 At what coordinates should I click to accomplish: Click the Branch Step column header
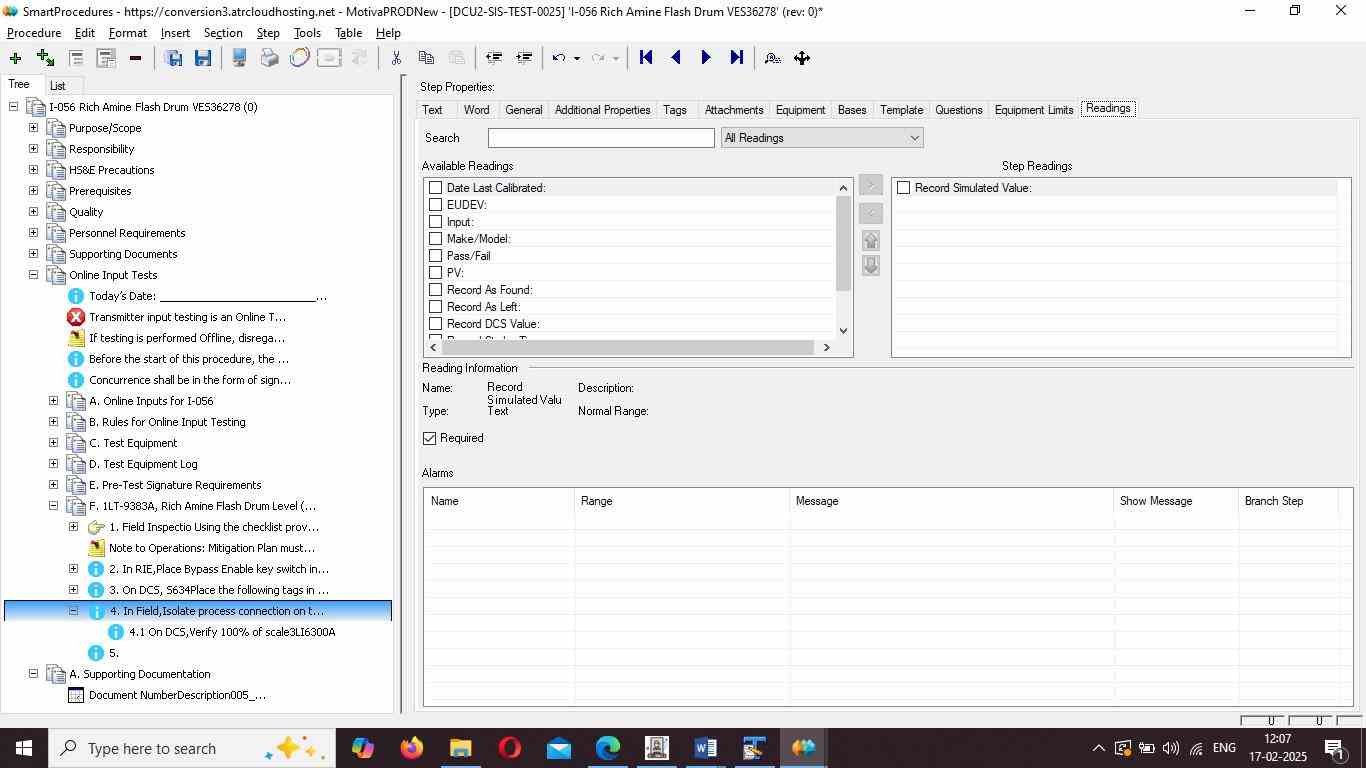[1288, 501]
